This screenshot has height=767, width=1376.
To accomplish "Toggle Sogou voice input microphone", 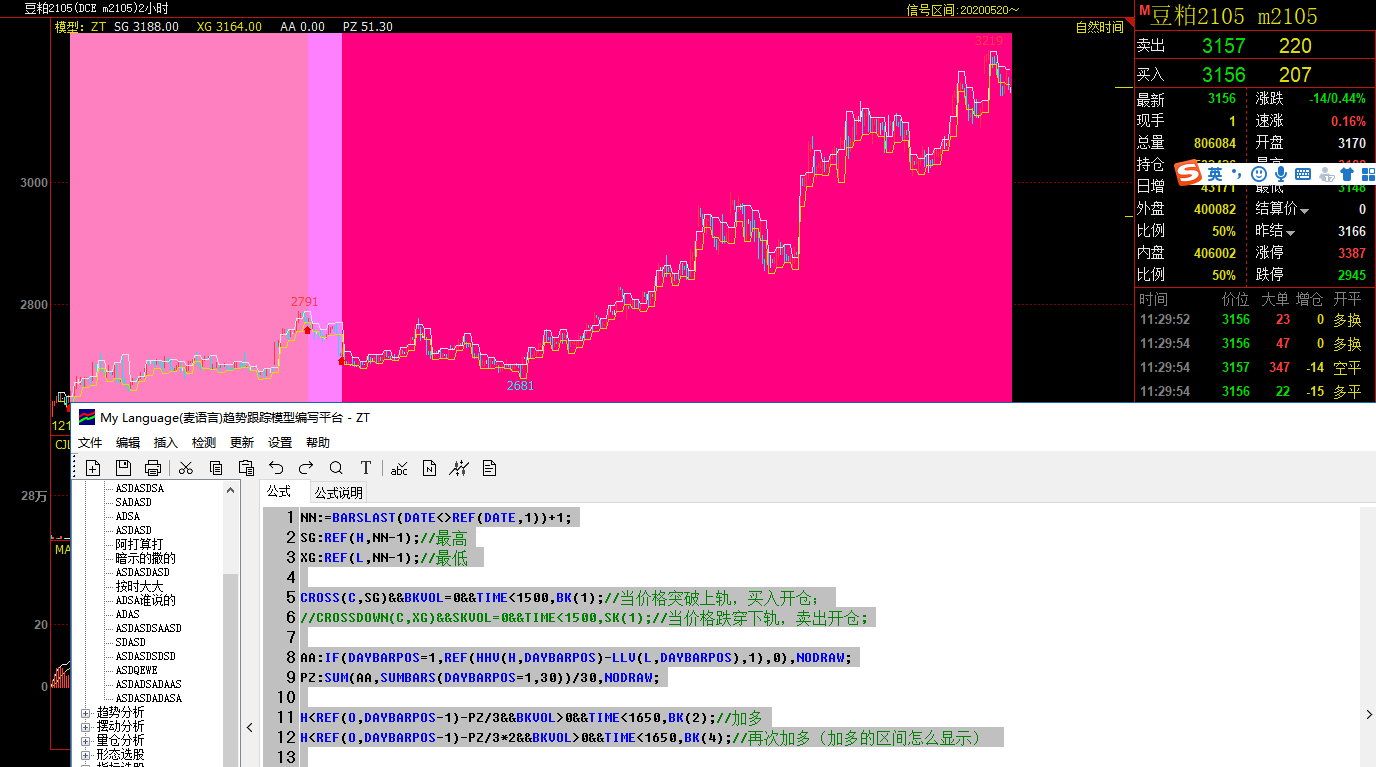I will pos(1280,174).
